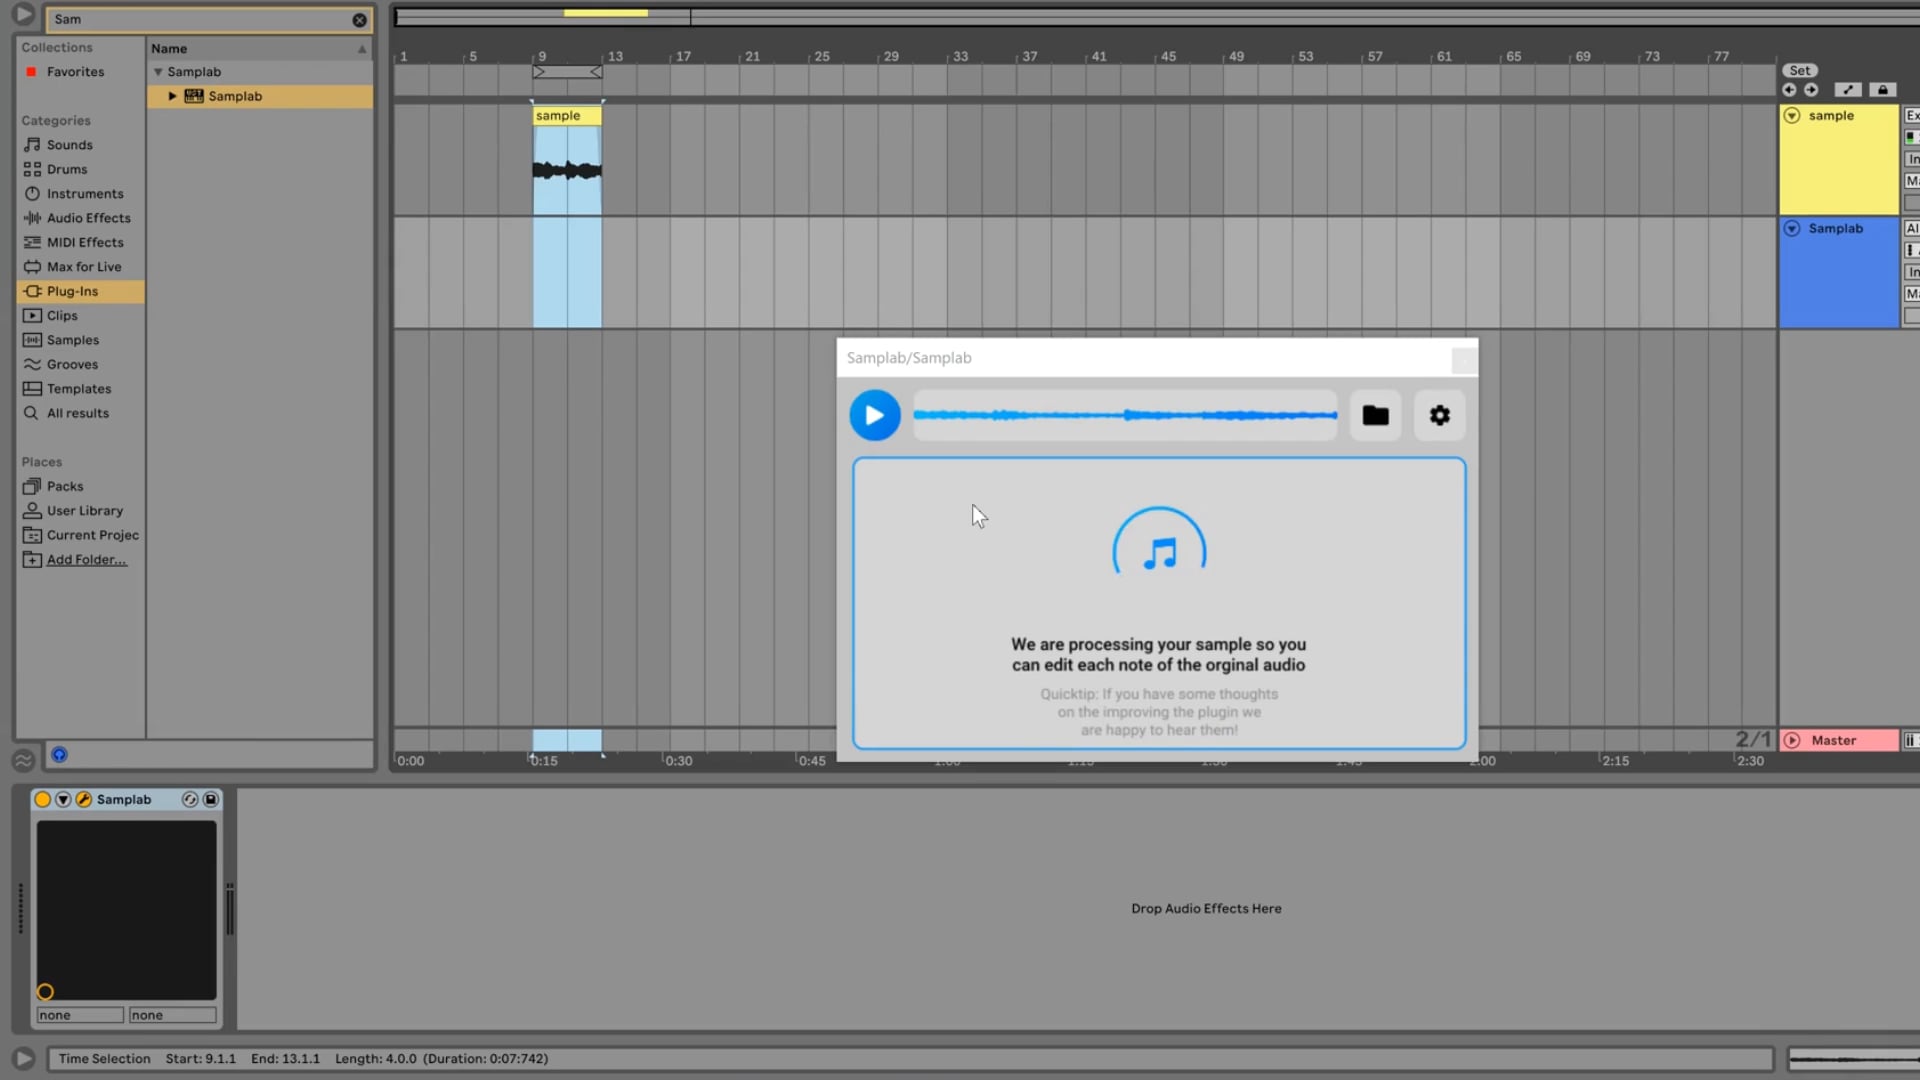
Task: Click the waveform strip to scrub the sample
Action: (x=1124, y=415)
